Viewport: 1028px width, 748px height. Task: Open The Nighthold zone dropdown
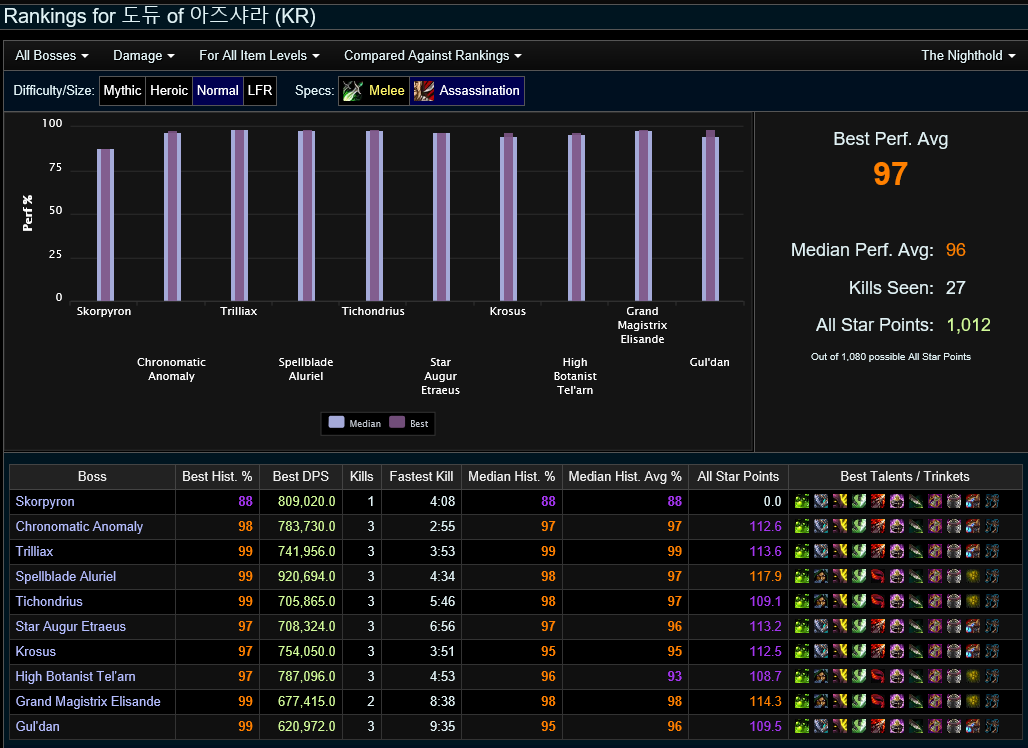coord(968,56)
